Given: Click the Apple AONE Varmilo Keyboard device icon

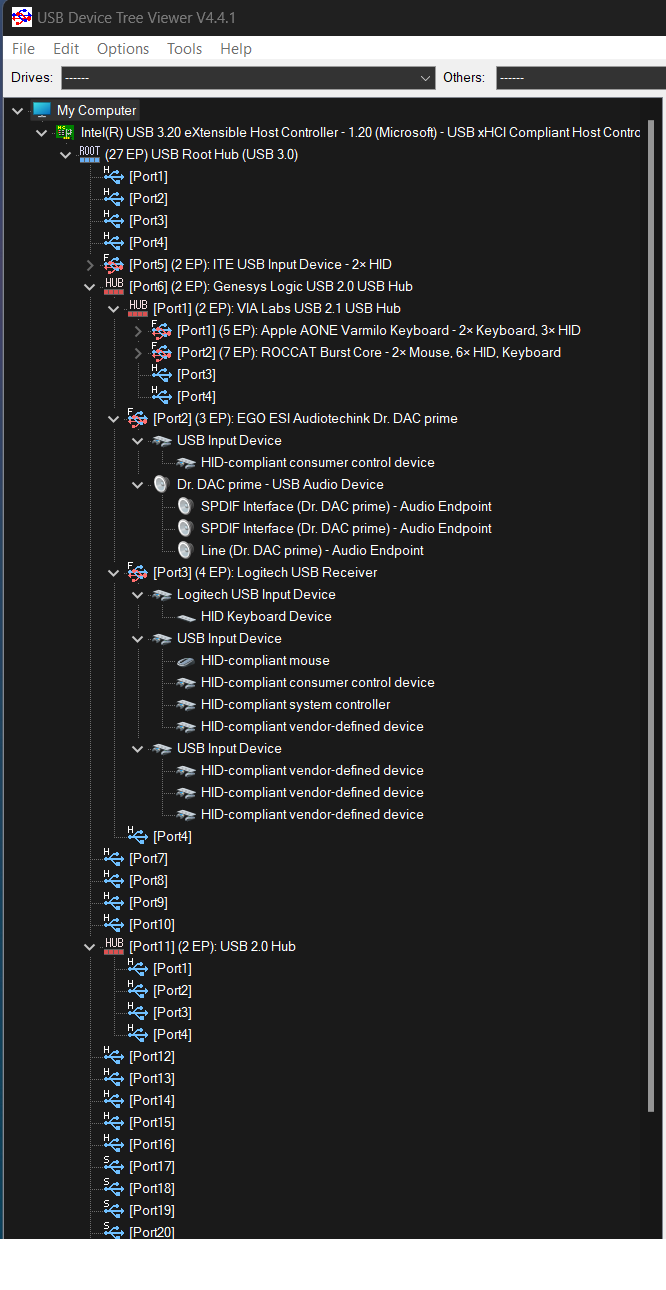Looking at the screenshot, I should (162, 330).
